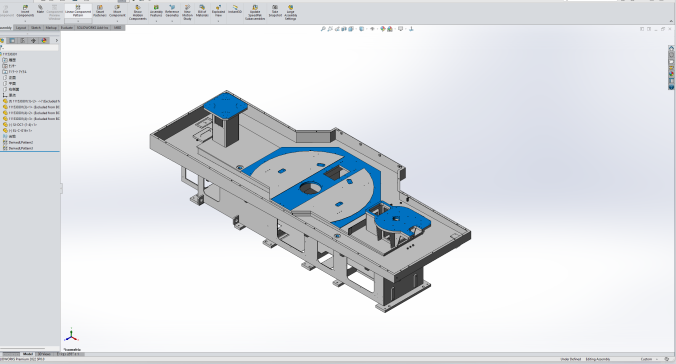676x364 pixels.
Task: Expand Exploded View dropdown arrow
Action: coord(219,21)
